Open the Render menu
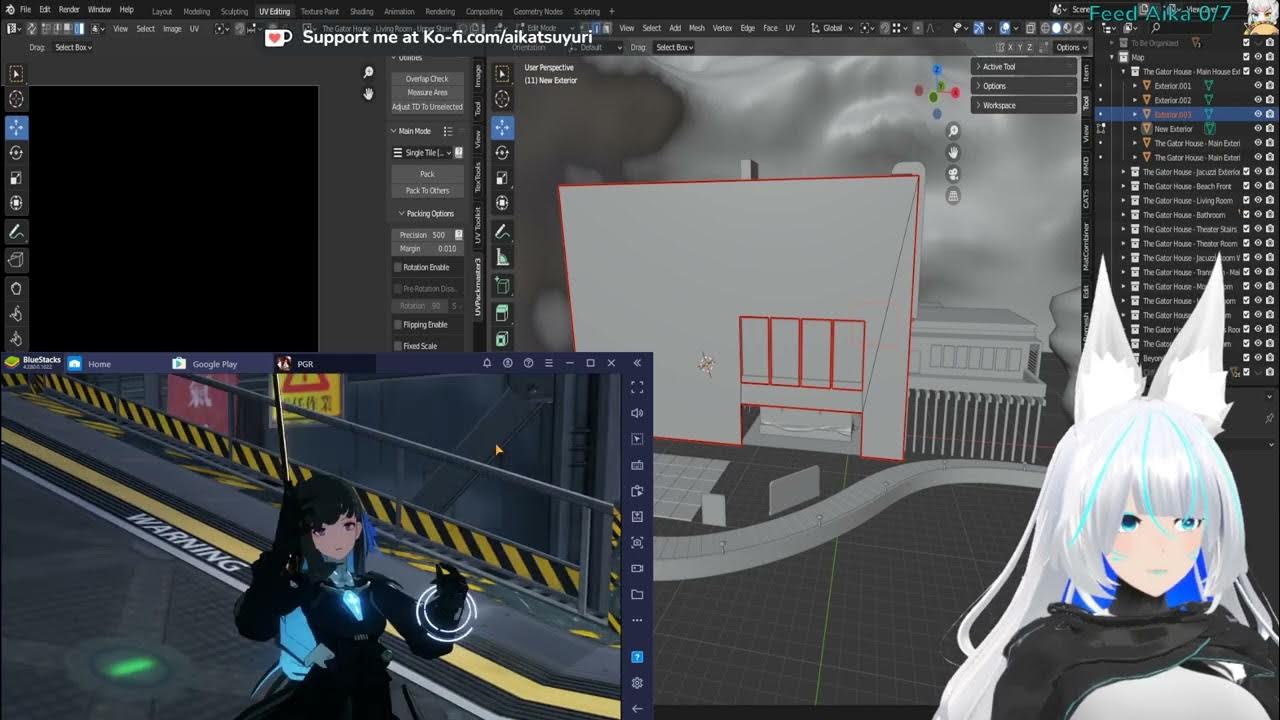 pos(69,9)
